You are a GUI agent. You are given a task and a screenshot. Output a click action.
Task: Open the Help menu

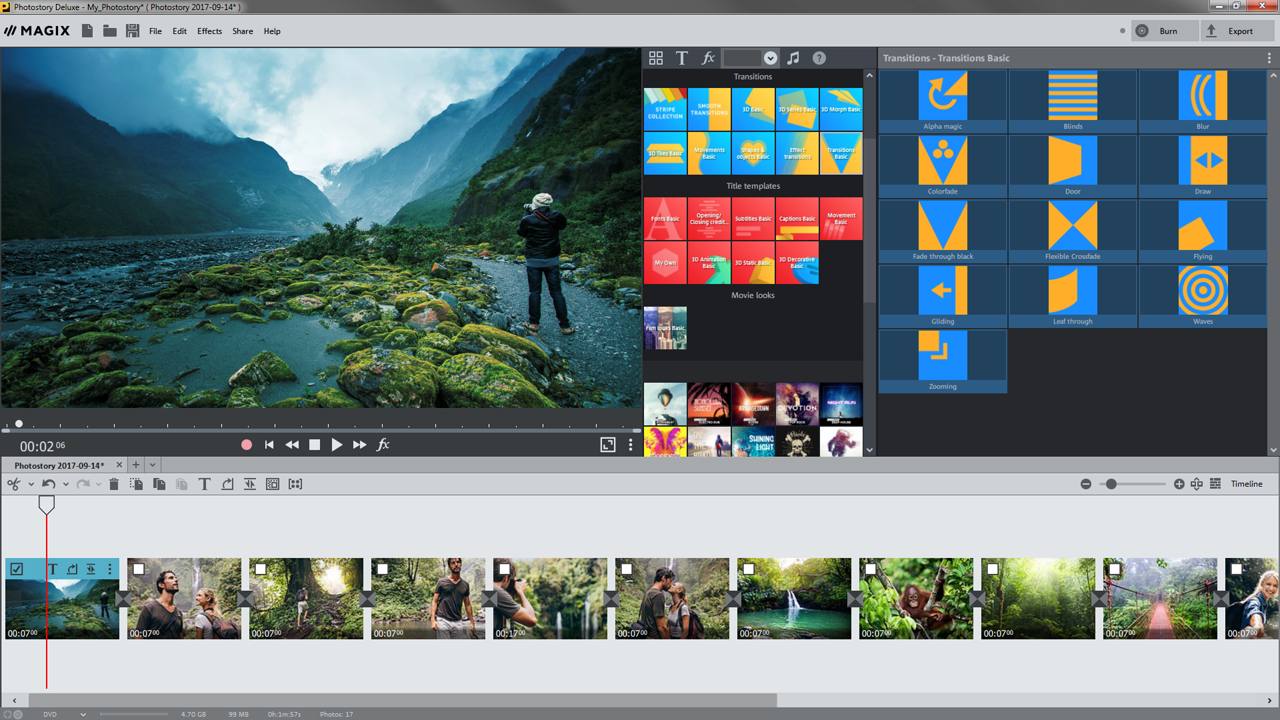pyautogui.click(x=272, y=31)
